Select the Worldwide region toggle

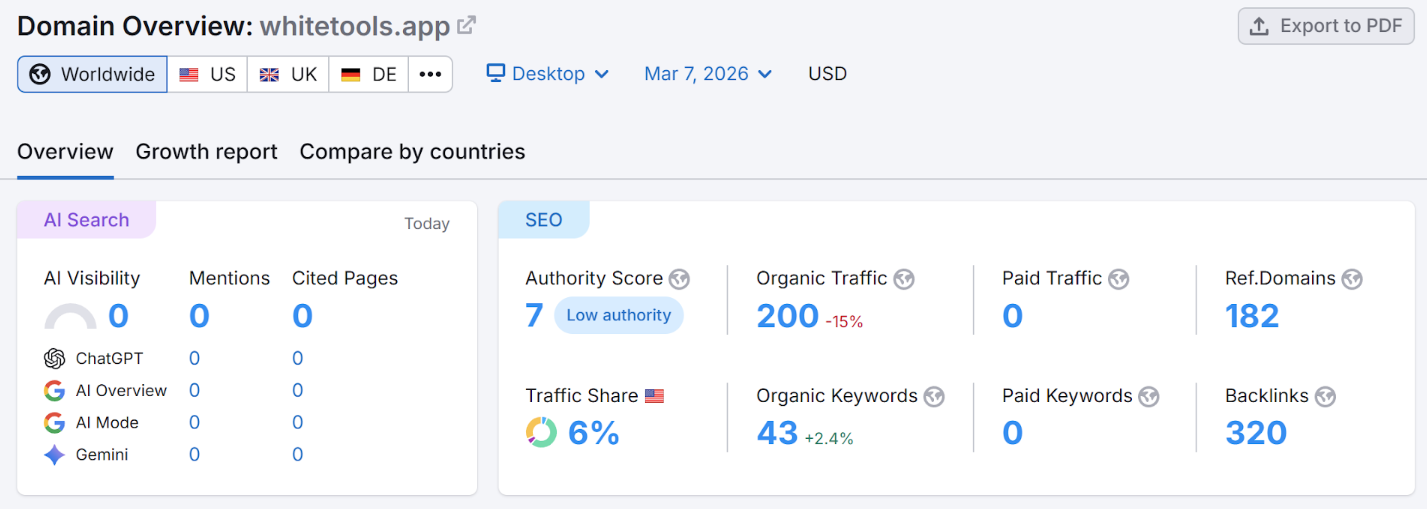click(92, 74)
